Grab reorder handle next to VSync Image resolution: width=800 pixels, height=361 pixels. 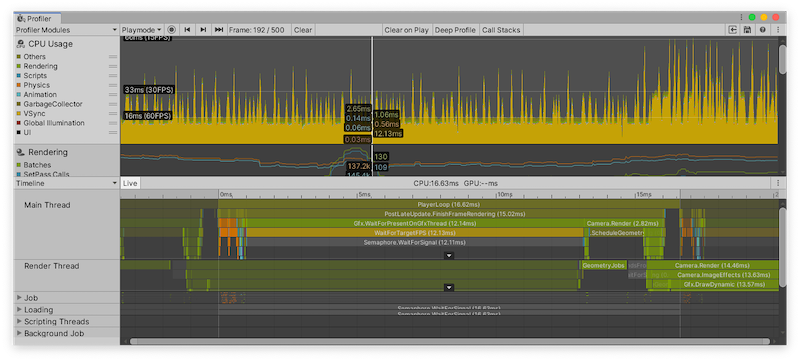pyautogui.click(x=113, y=113)
